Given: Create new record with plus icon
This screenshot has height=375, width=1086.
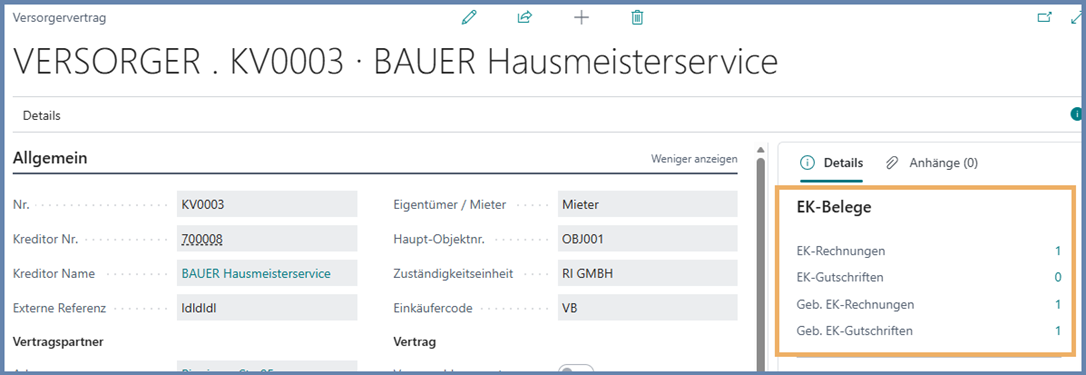Looking at the screenshot, I should tap(582, 18).
